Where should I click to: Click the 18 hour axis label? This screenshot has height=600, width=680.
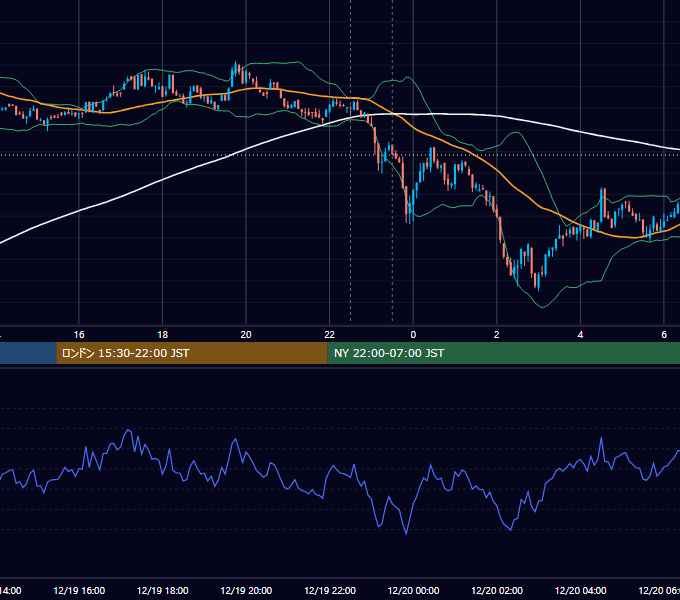point(163,335)
